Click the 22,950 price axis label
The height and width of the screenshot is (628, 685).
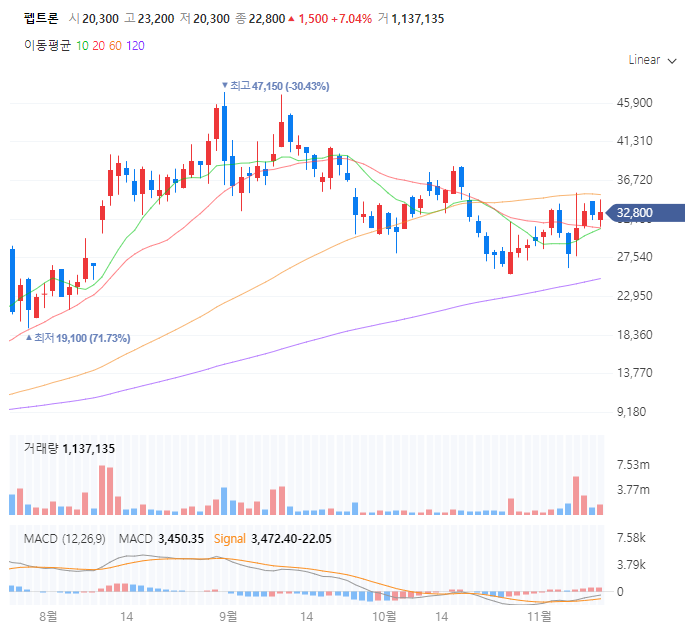(x=634, y=296)
